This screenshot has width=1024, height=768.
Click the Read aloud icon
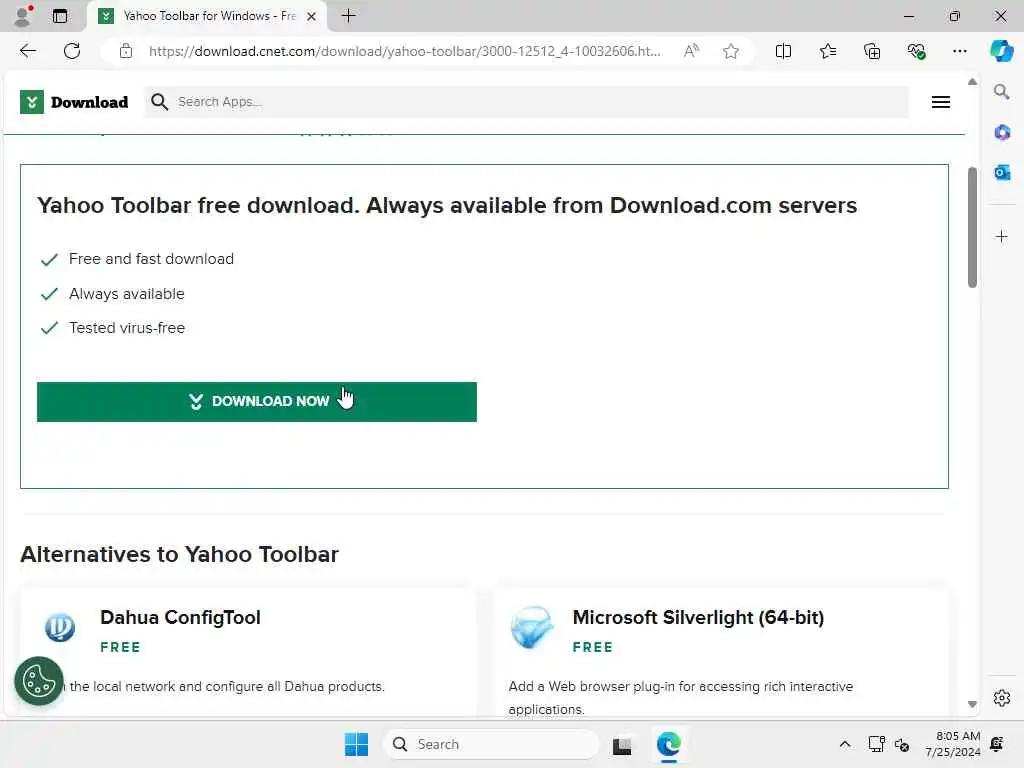click(691, 51)
